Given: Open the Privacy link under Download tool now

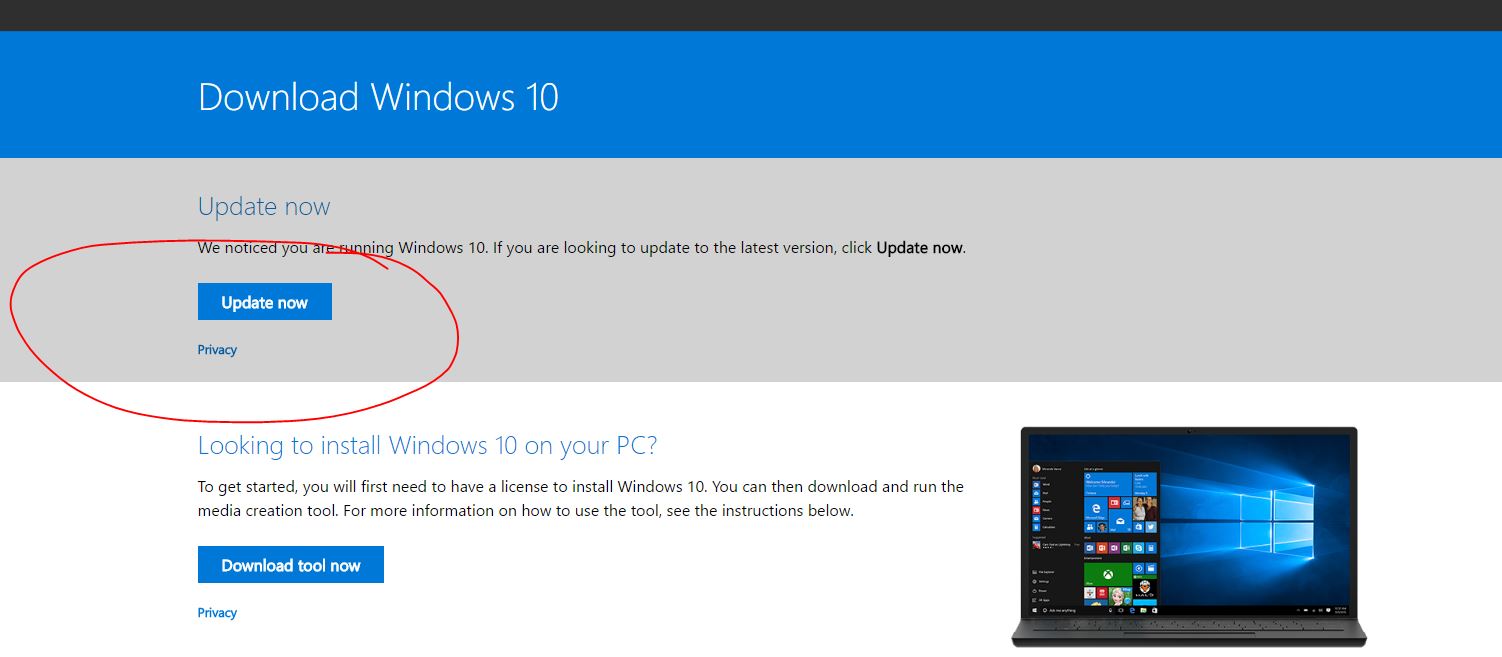Looking at the screenshot, I should coord(217,613).
